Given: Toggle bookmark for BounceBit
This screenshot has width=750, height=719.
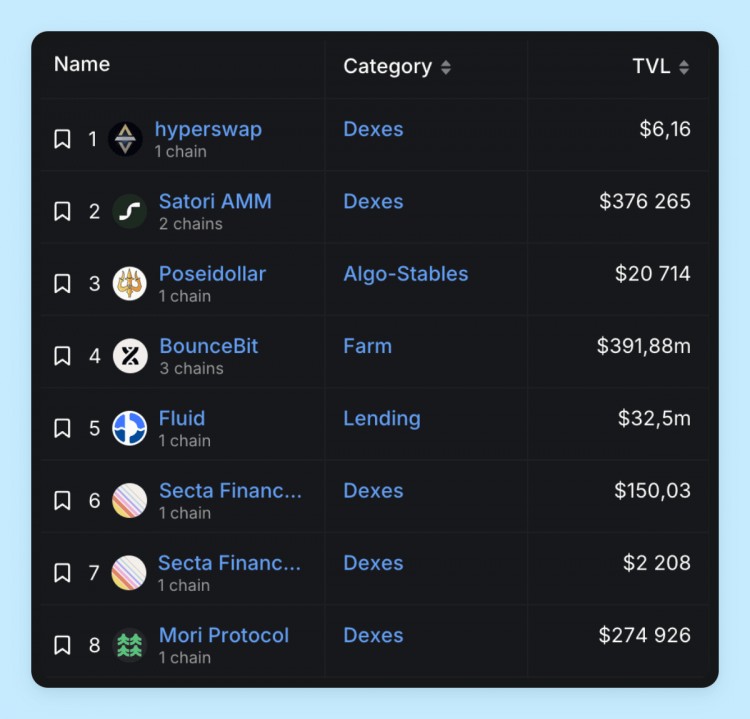Looking at the screenshot, I should (x=62, y=356).
